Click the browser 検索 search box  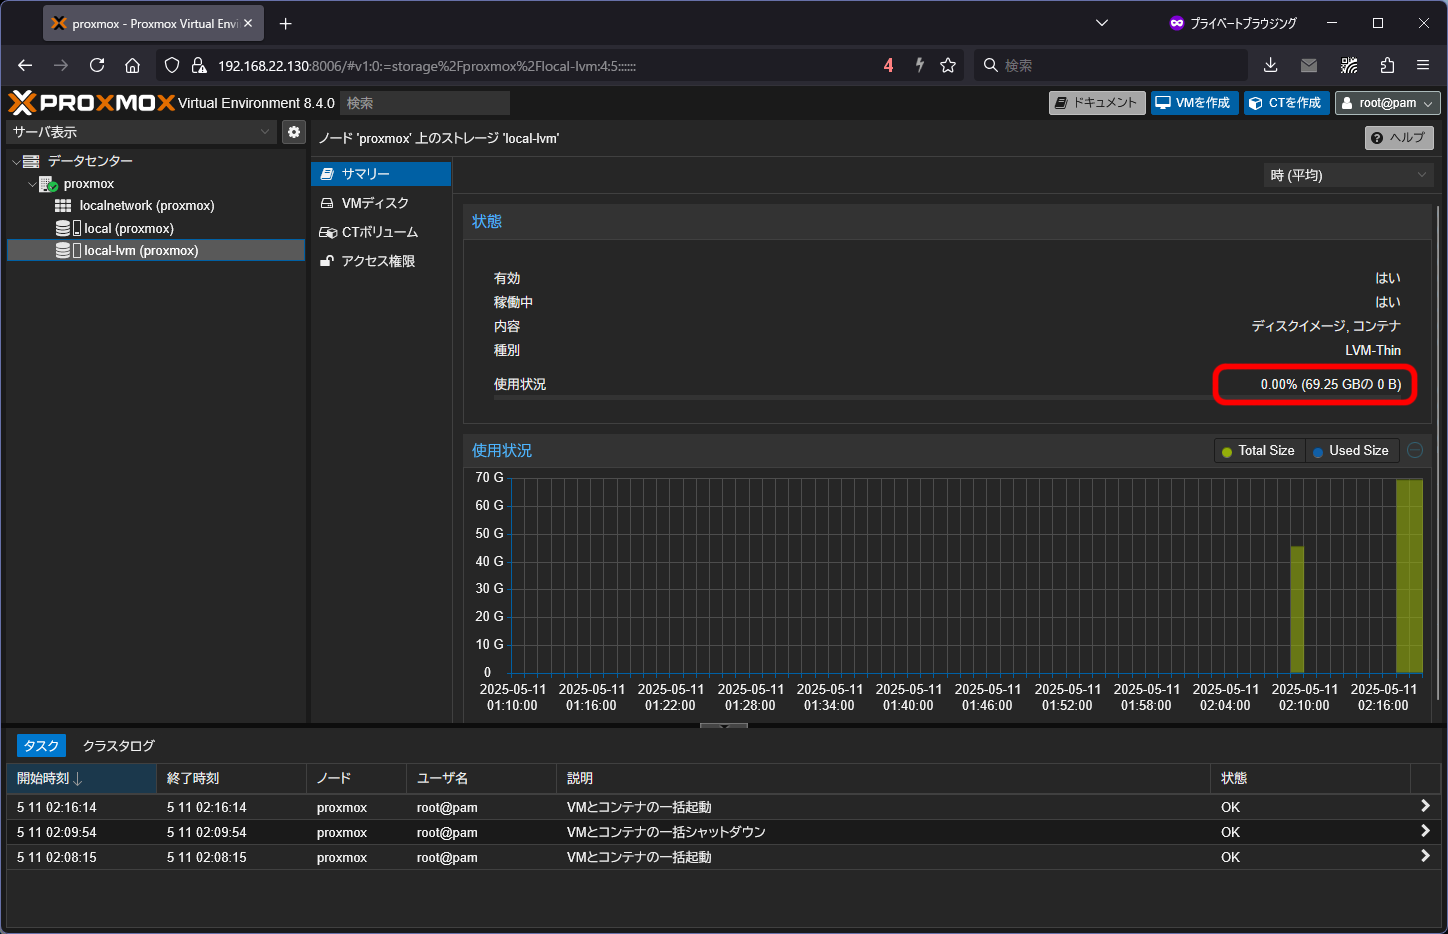[x=1110, y=65]
